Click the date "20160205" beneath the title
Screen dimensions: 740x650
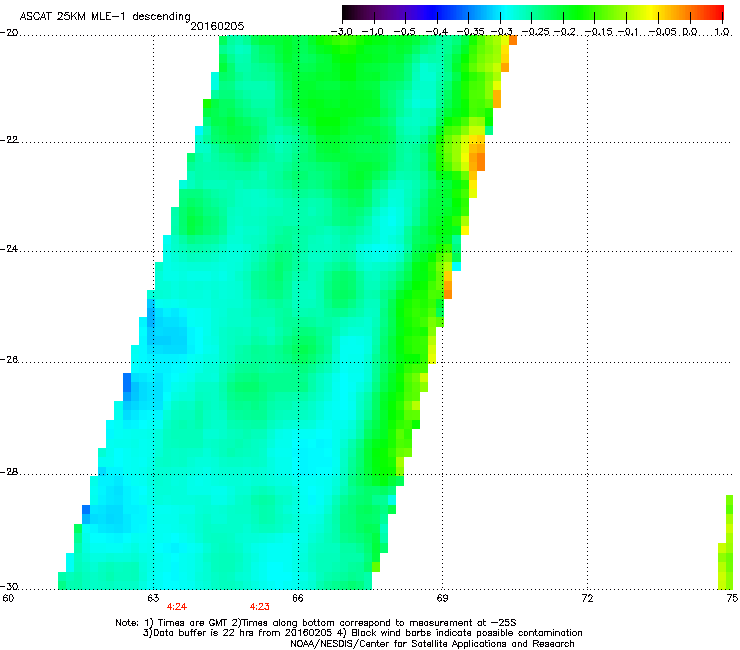217,26
